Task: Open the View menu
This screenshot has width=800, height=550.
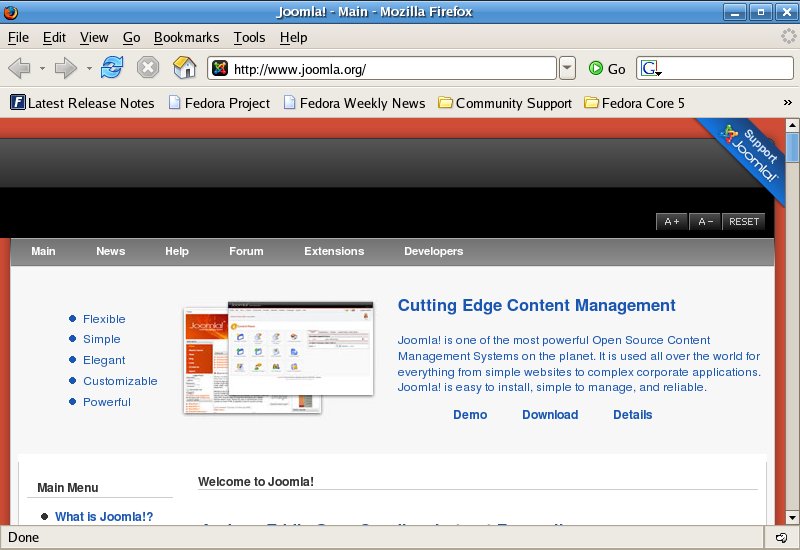Action: pyautogui.click(x=94, y=37)
